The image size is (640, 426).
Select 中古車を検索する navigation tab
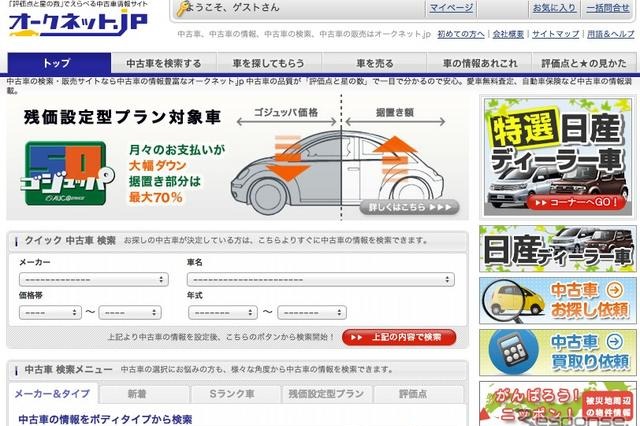click(164, 63)
